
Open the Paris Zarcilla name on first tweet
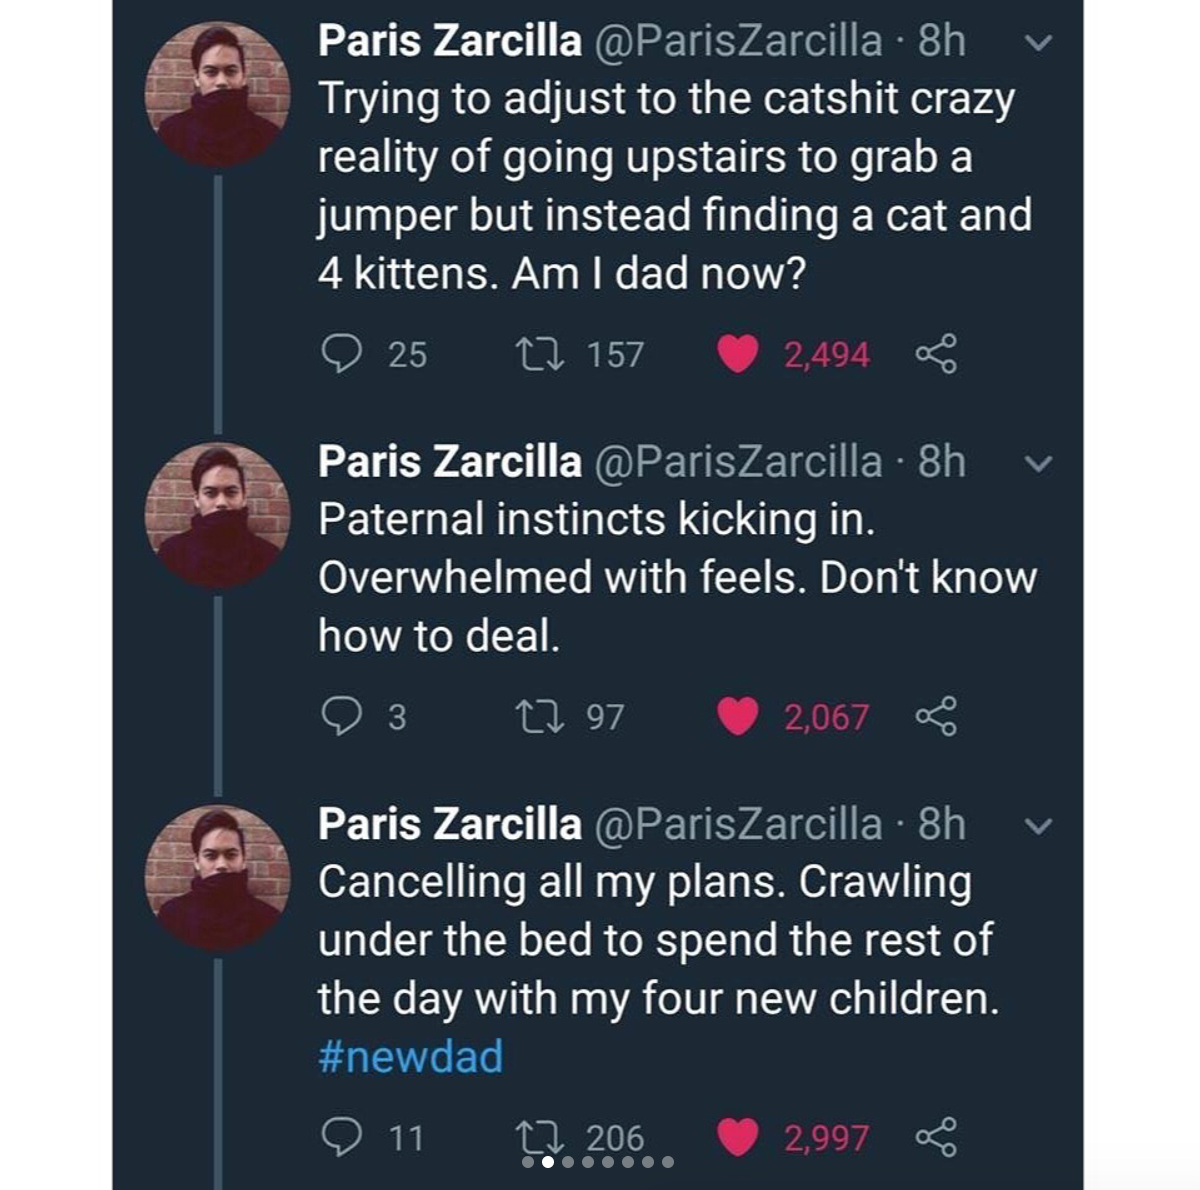(449, 41)
